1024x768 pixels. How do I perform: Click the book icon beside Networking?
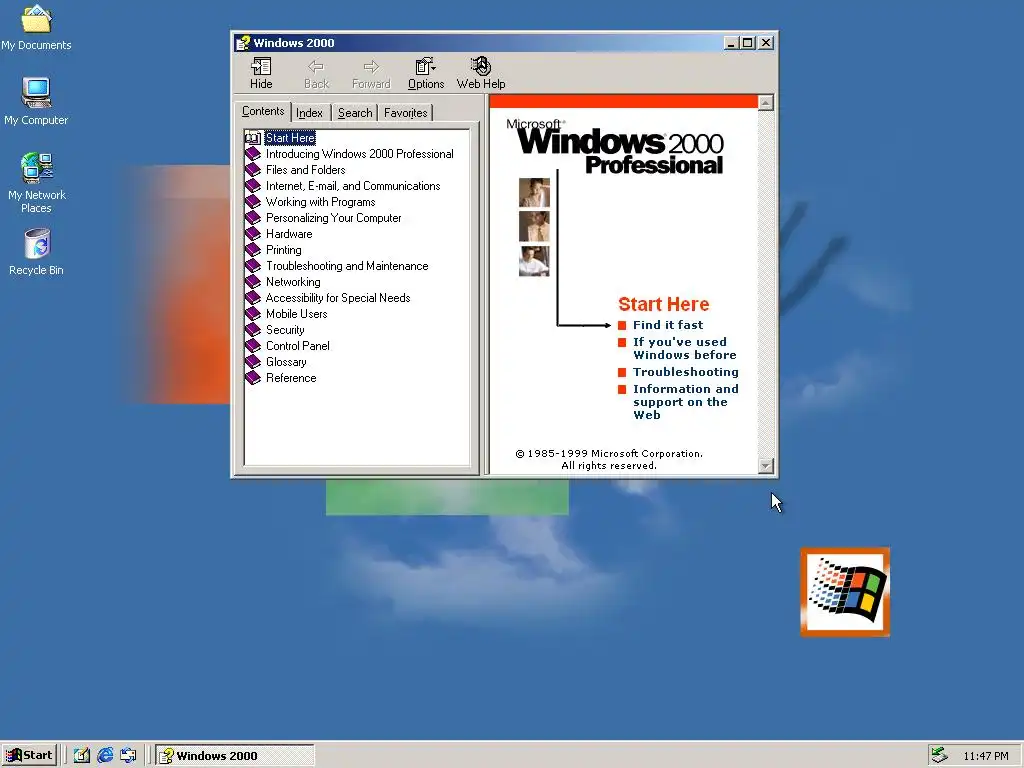point(253,282)
